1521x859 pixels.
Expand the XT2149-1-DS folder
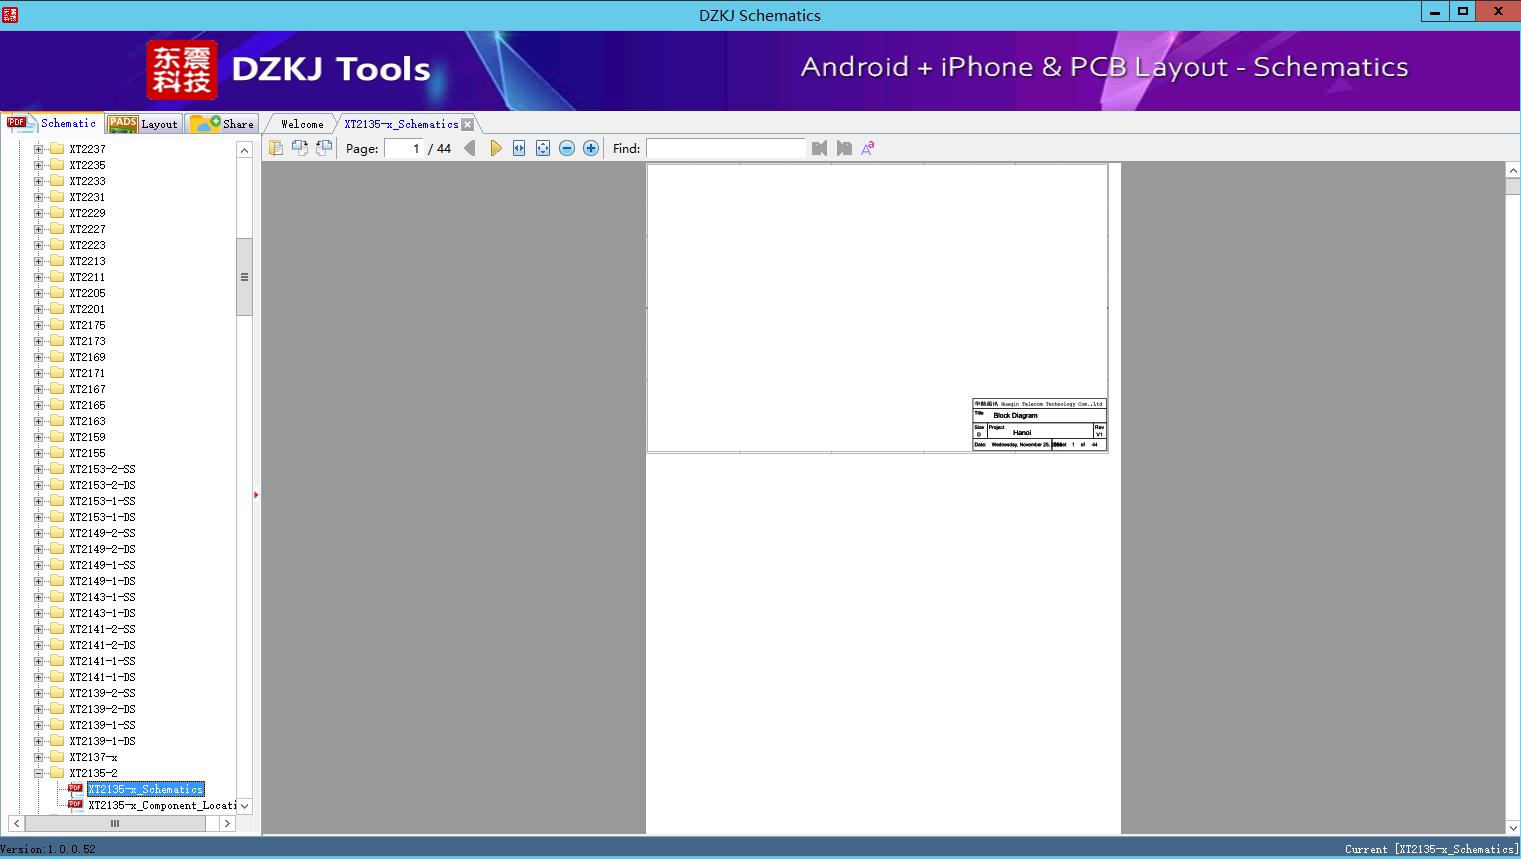click(x=39, y=581)
